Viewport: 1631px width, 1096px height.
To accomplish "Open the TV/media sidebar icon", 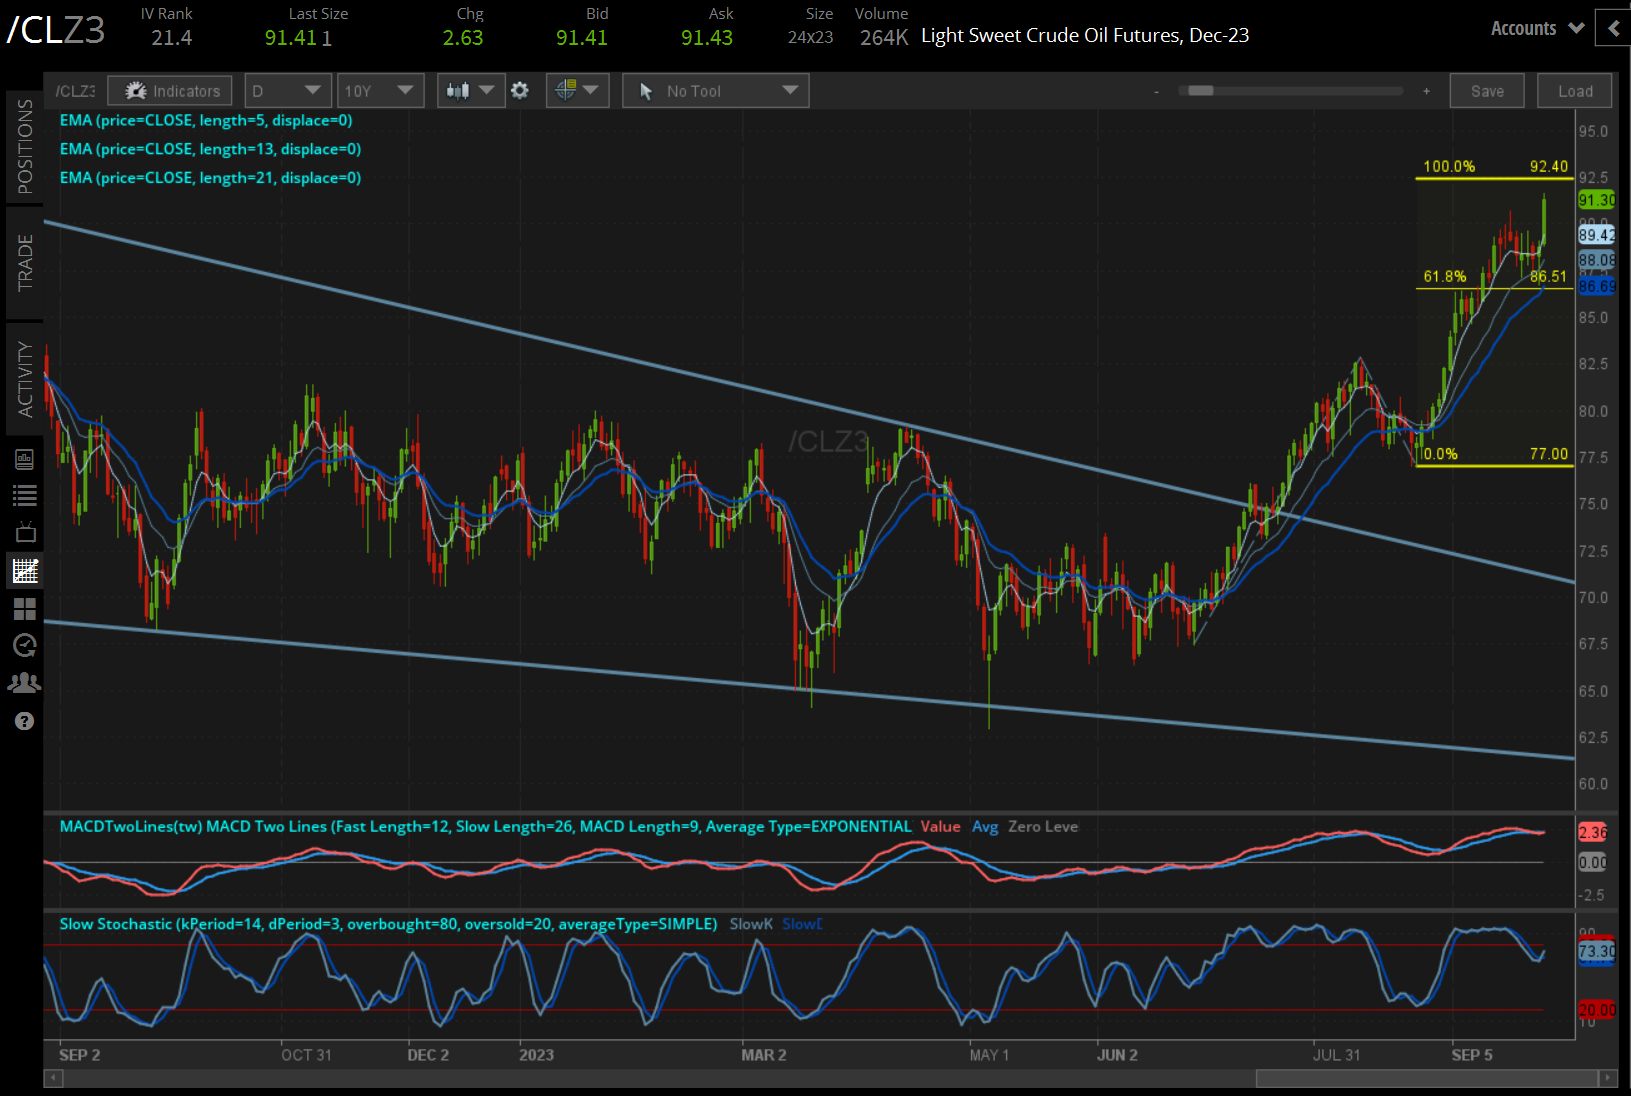I will click(x=24, y=532).
